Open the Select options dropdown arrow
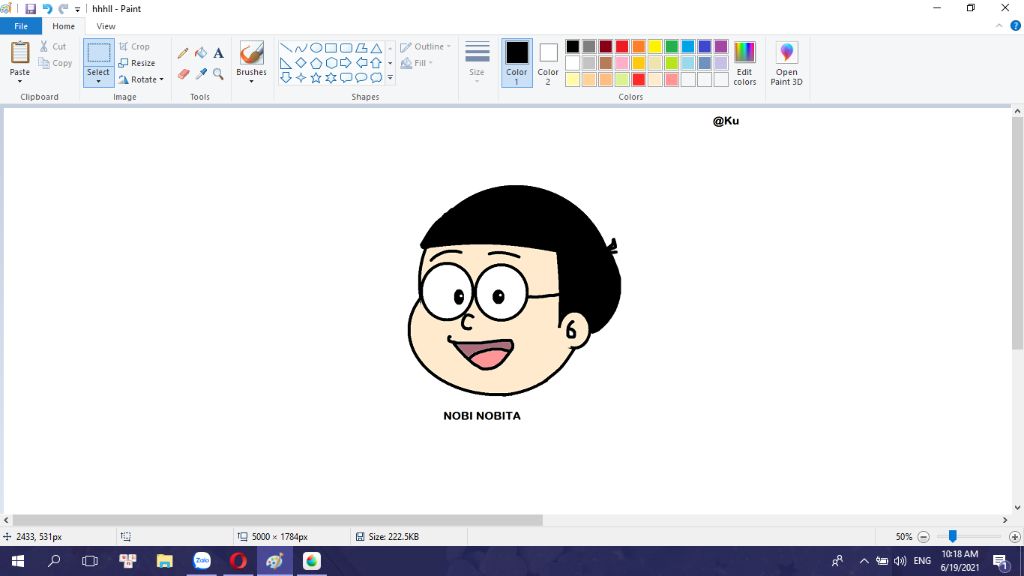 (99, 81)
